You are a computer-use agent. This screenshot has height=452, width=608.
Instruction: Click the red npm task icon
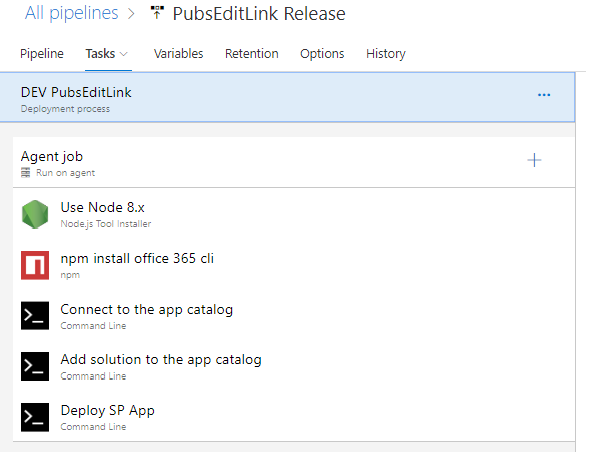pos(35,265)
